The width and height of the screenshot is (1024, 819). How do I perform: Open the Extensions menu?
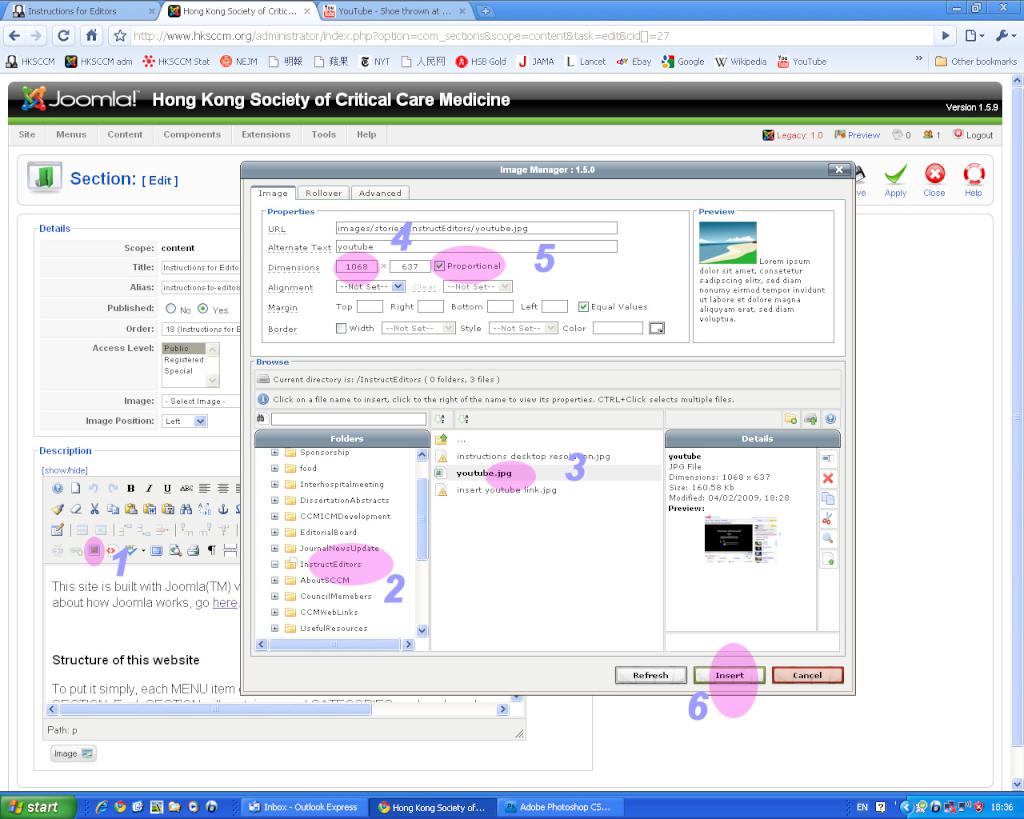pos(266,135)
